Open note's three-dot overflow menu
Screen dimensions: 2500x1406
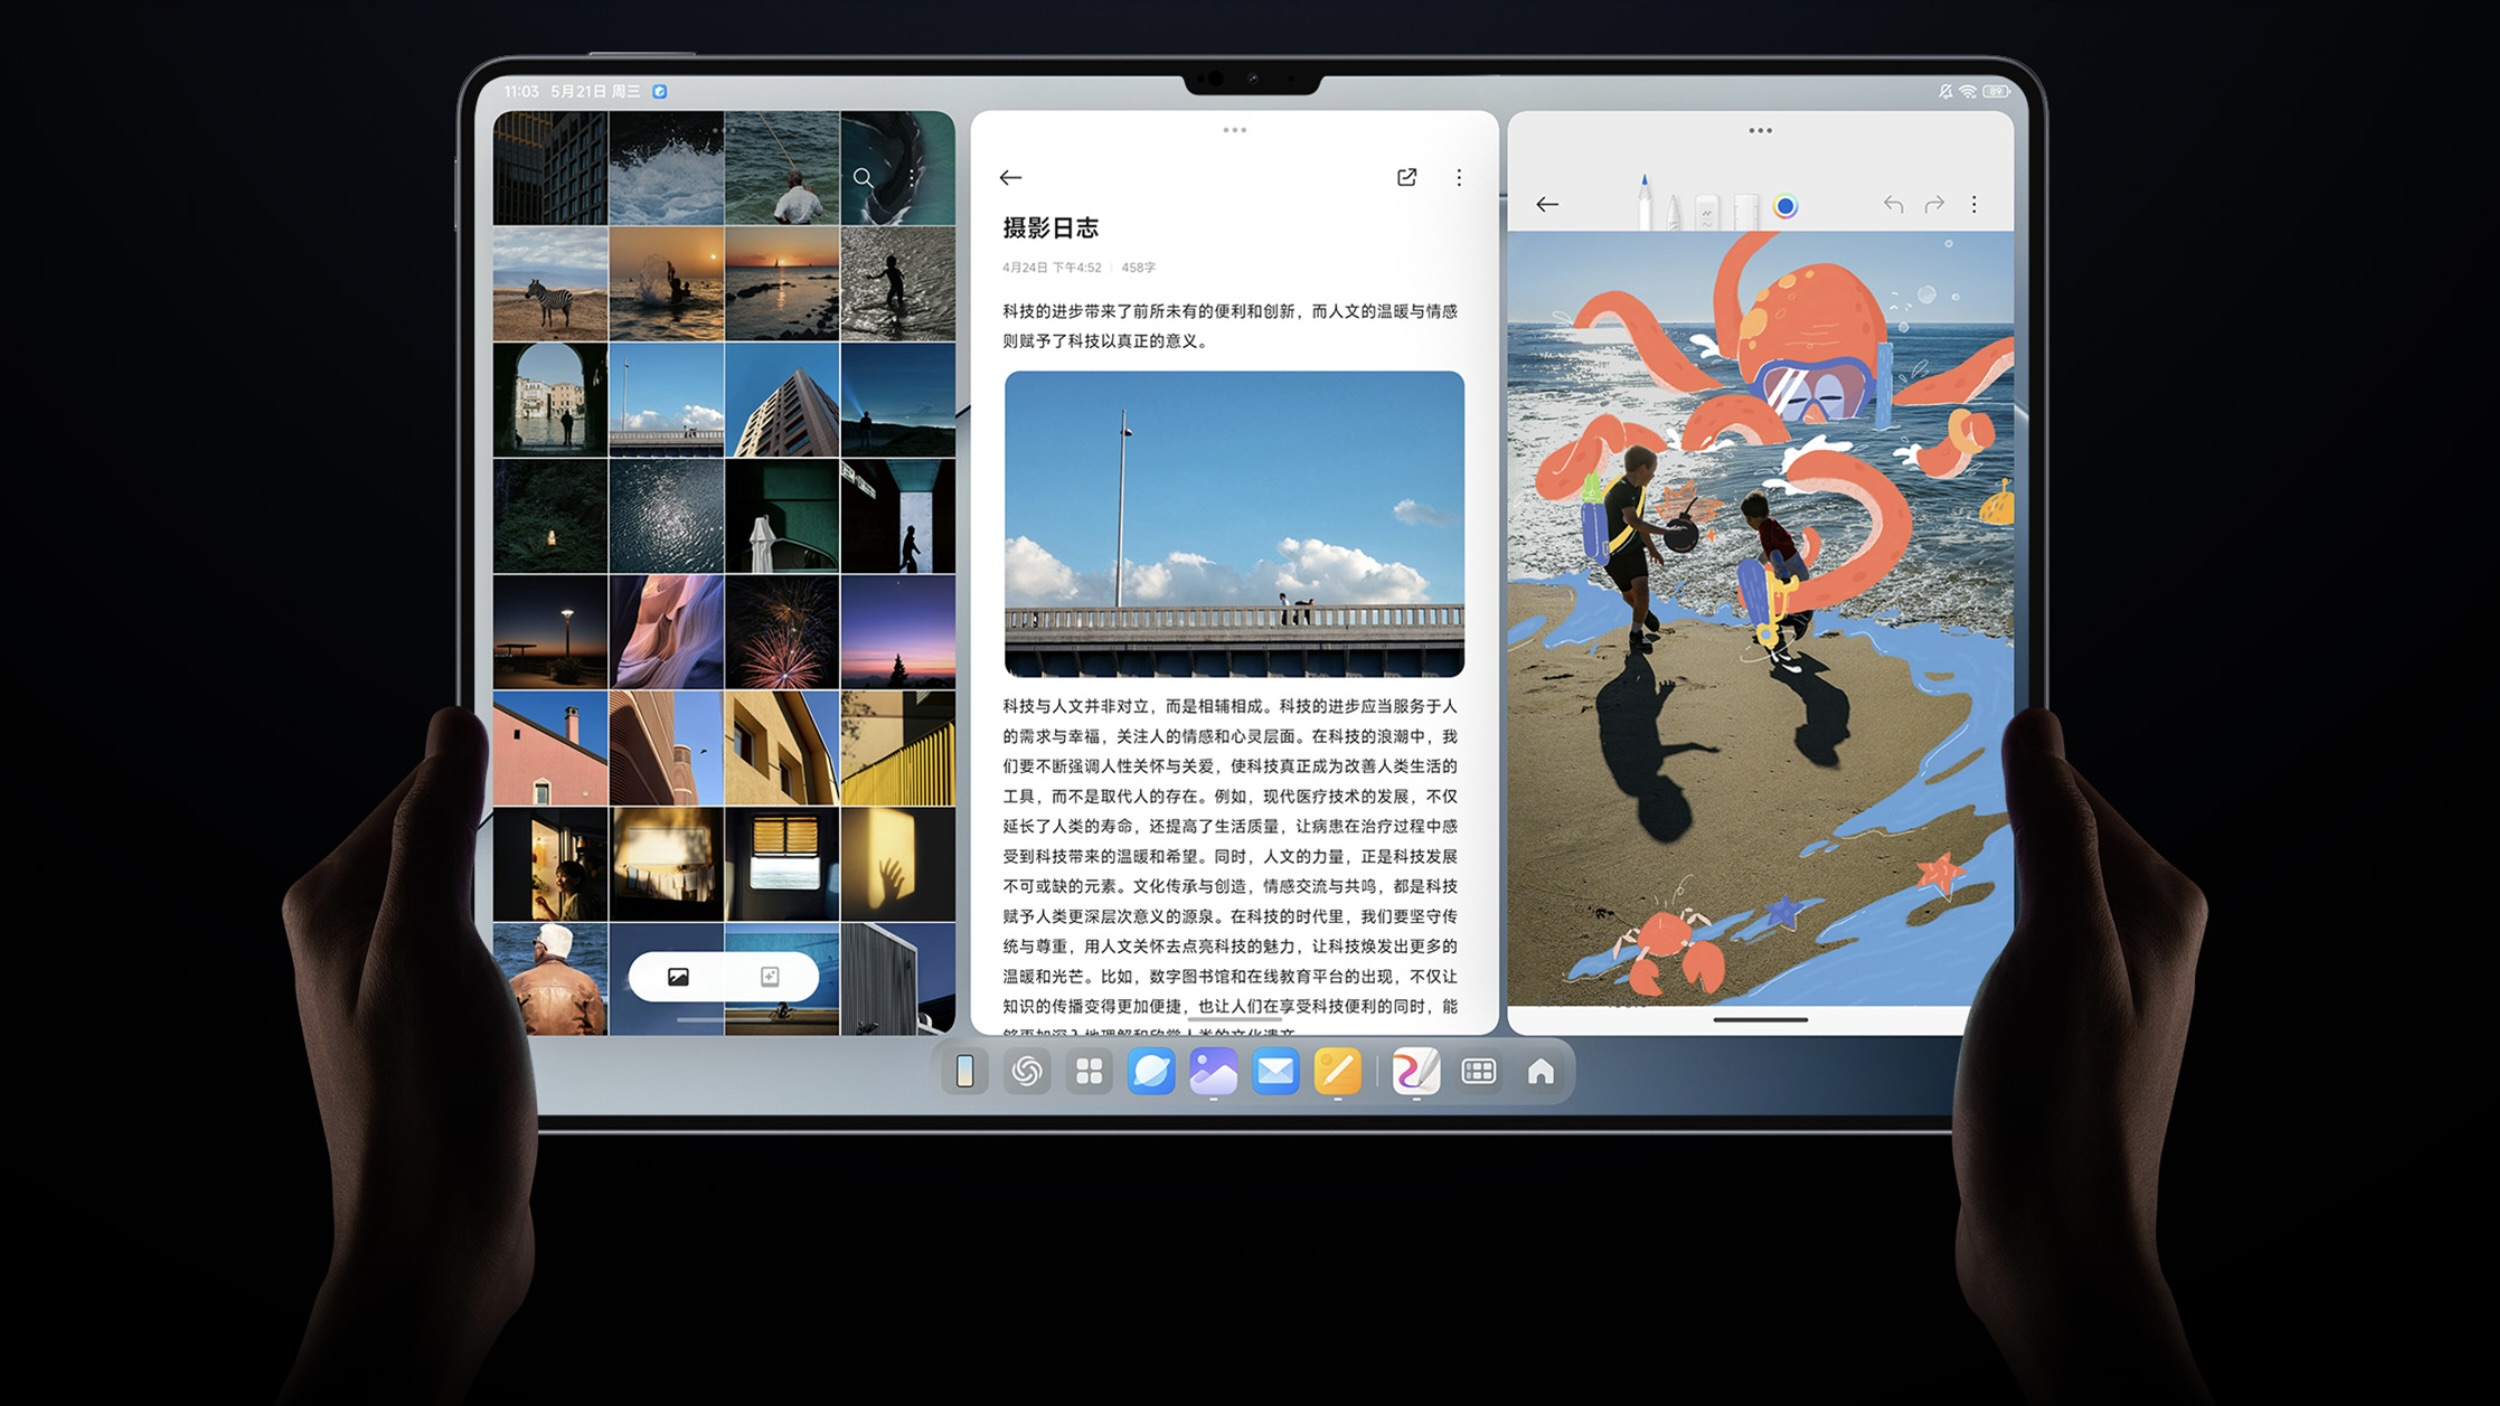[x=1459, y=177]
